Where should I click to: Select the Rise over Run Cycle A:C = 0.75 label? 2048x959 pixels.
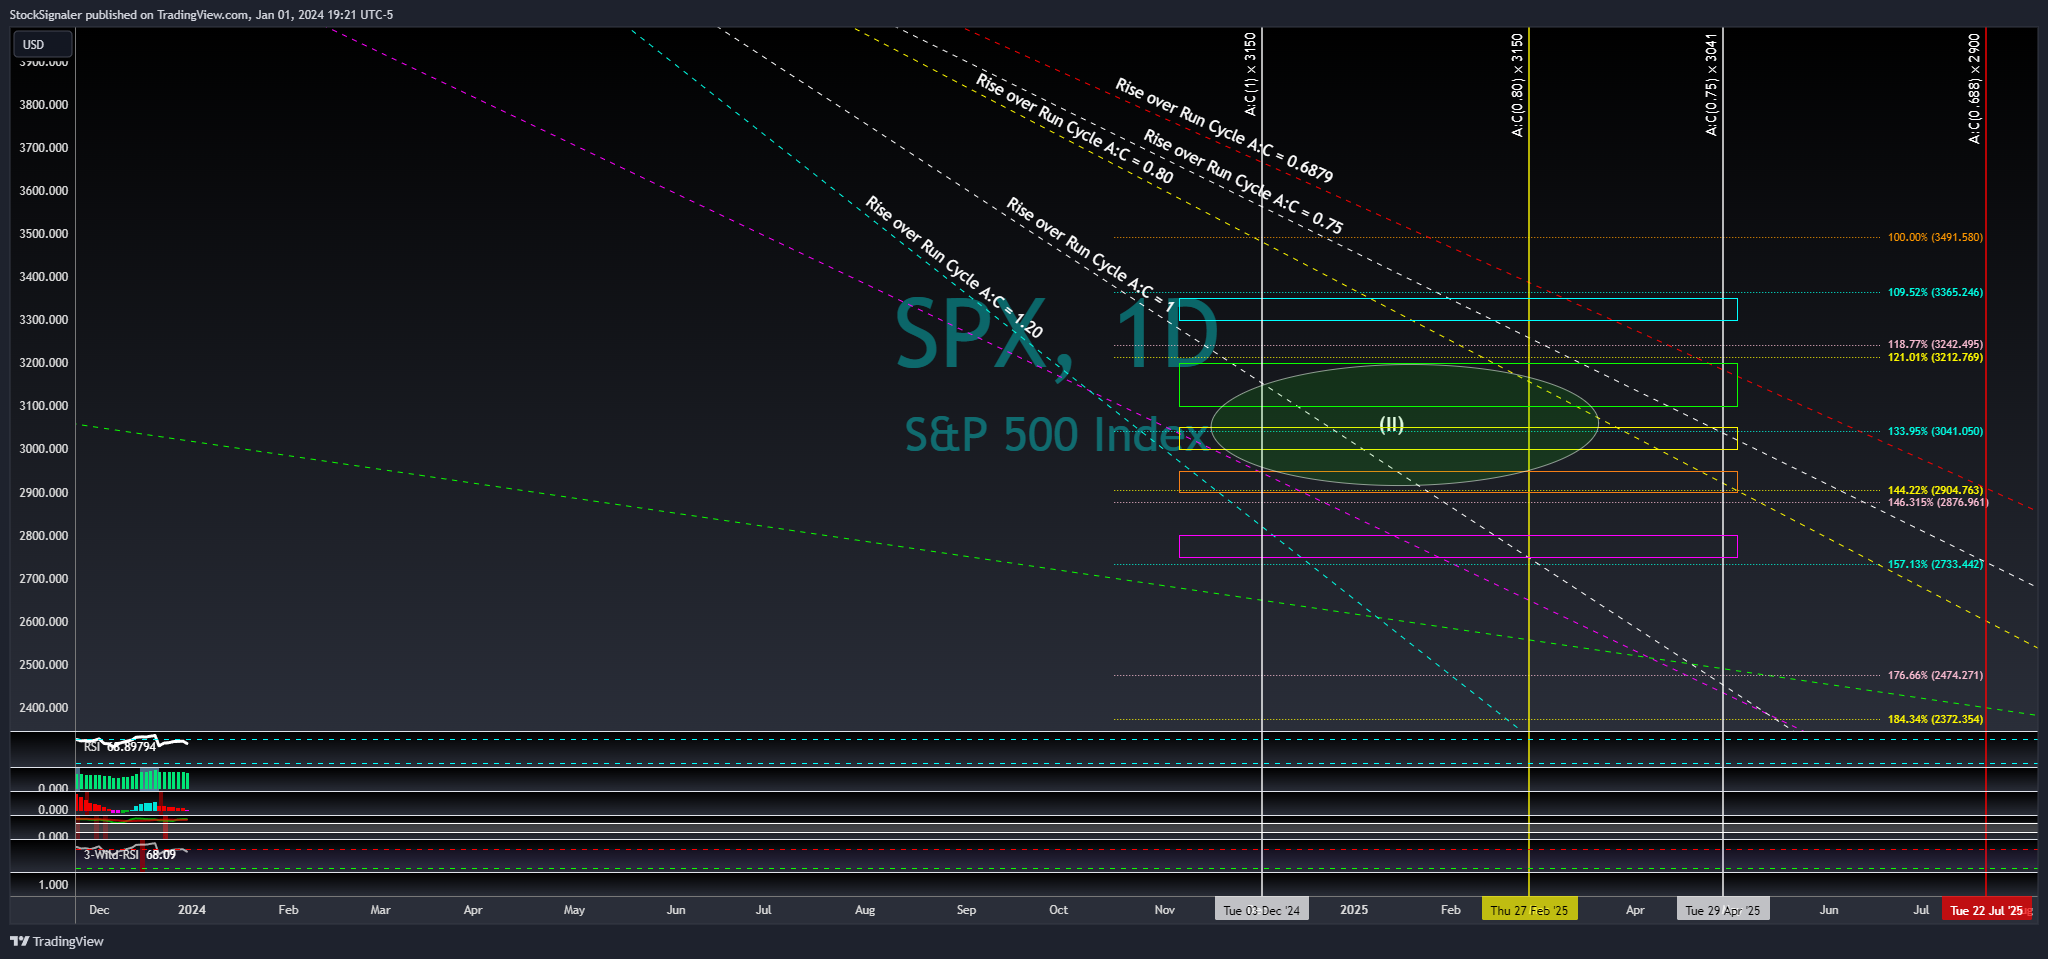[x=1244, y=181]
